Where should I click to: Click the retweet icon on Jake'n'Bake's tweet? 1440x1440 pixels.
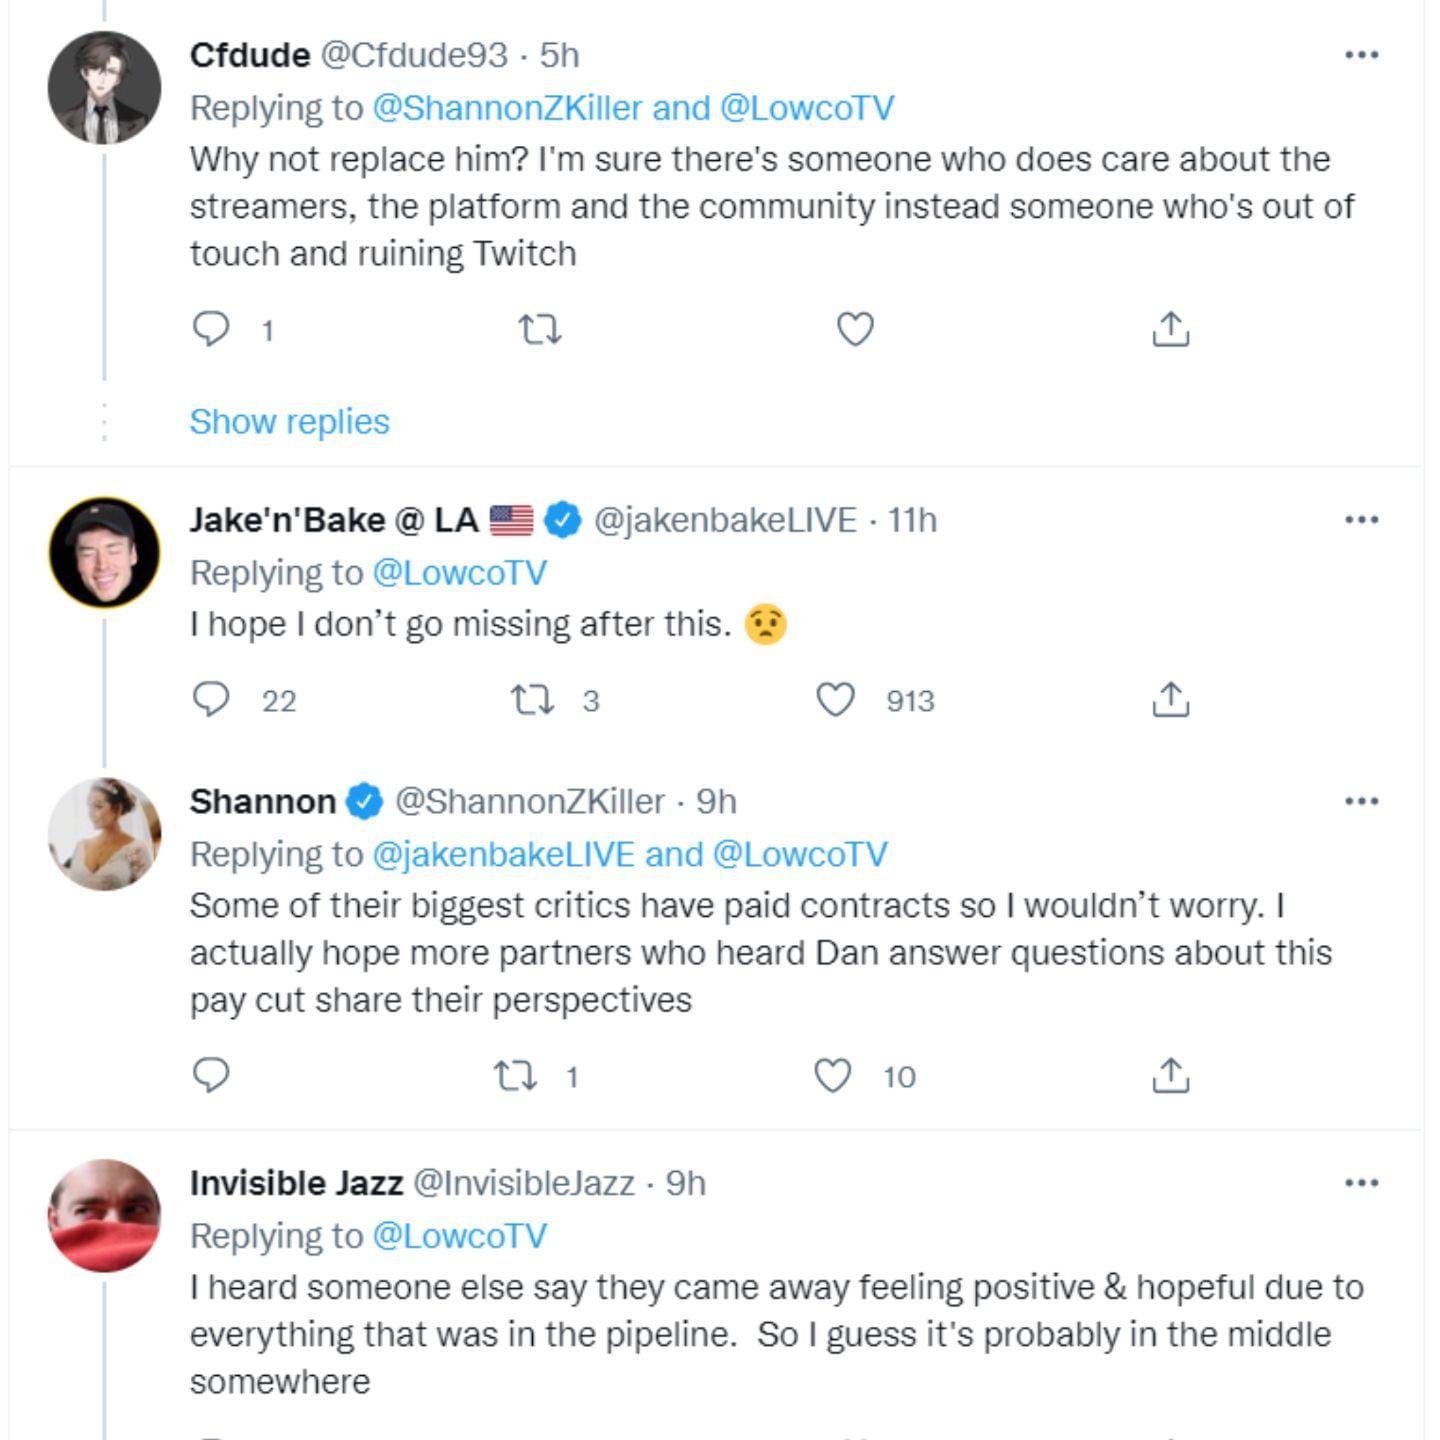(531, 701)
